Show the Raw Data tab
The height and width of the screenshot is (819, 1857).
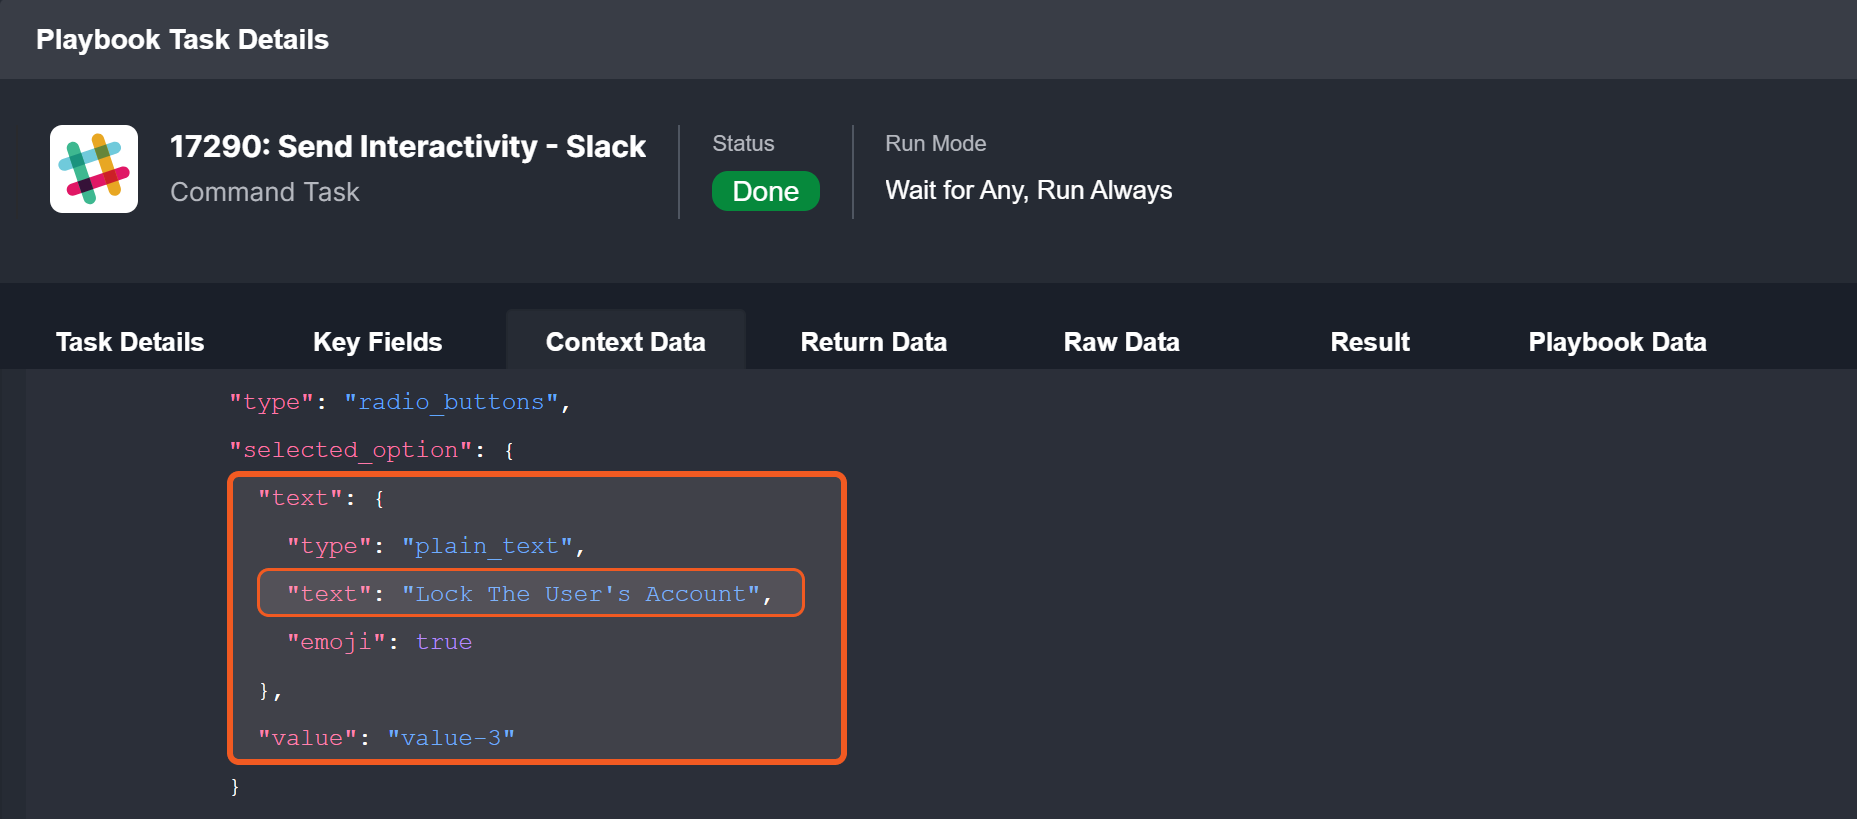1121,342
